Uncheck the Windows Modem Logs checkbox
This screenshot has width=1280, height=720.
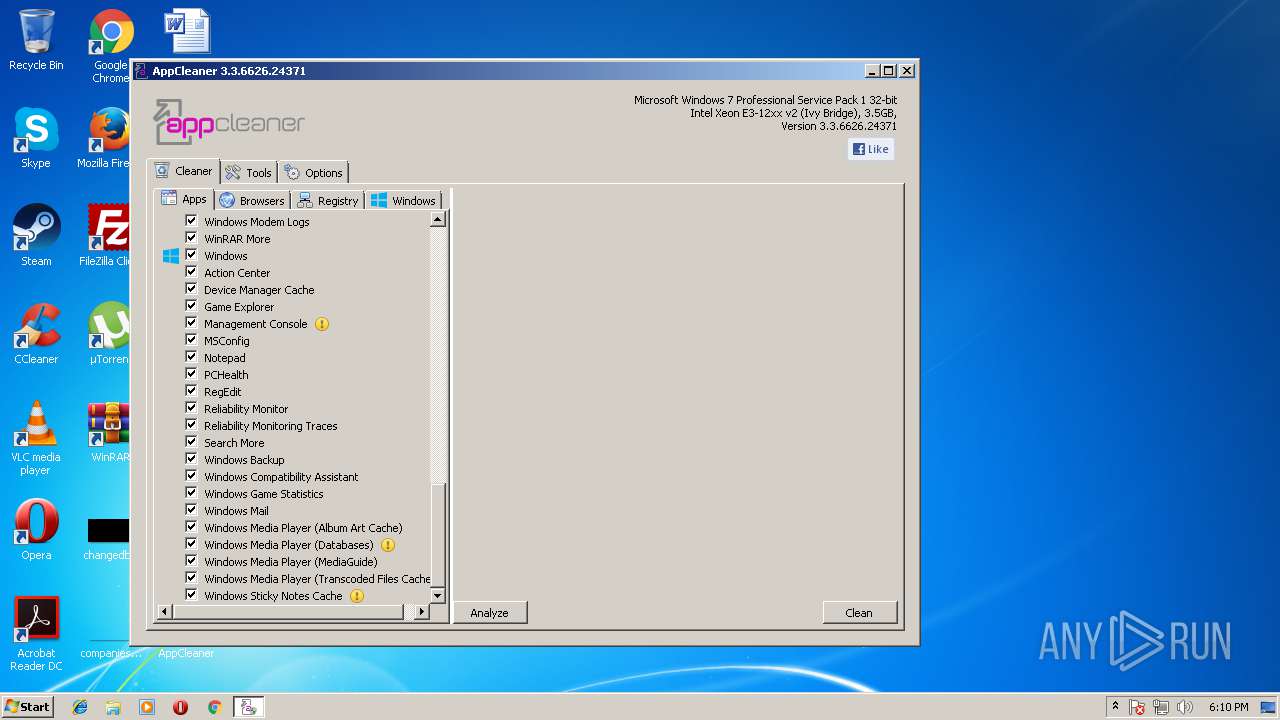tap(191, 221)
